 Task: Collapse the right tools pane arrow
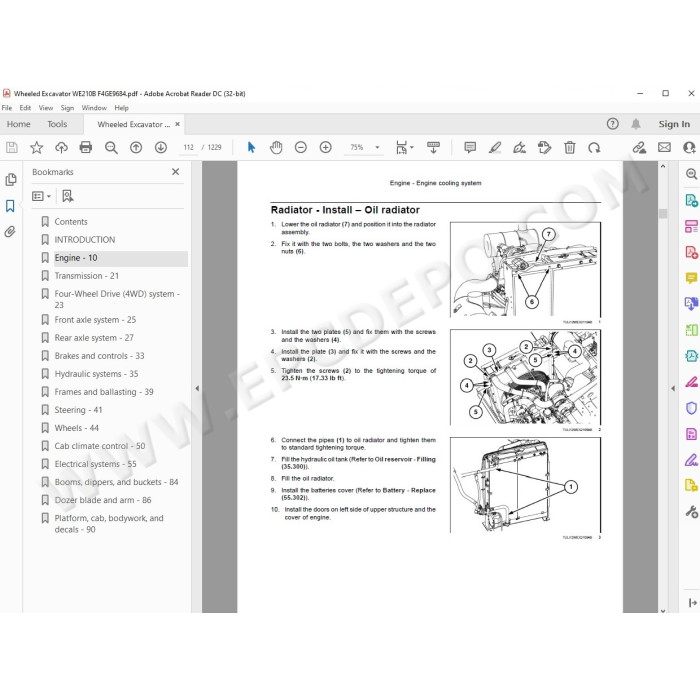click(x=673, y=388)
